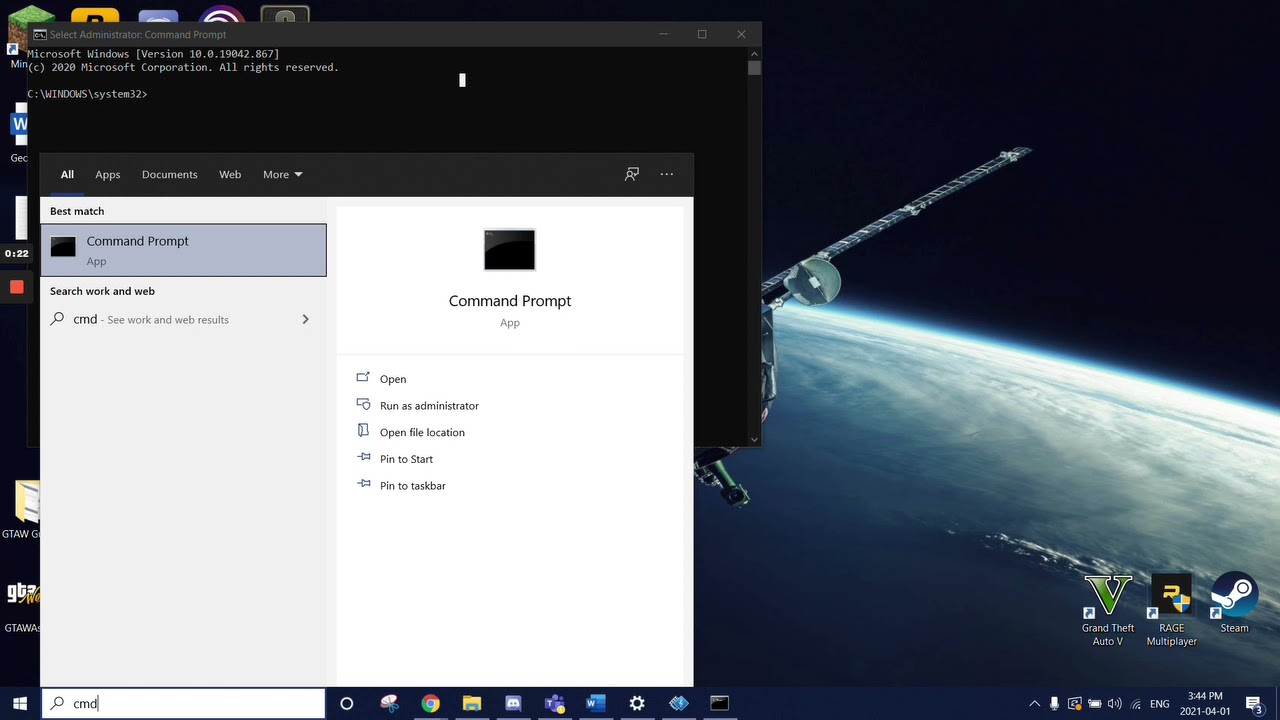Open the blue diamond taskbar app
Screen dimensions: 1280x720
[x=679, y=704]
